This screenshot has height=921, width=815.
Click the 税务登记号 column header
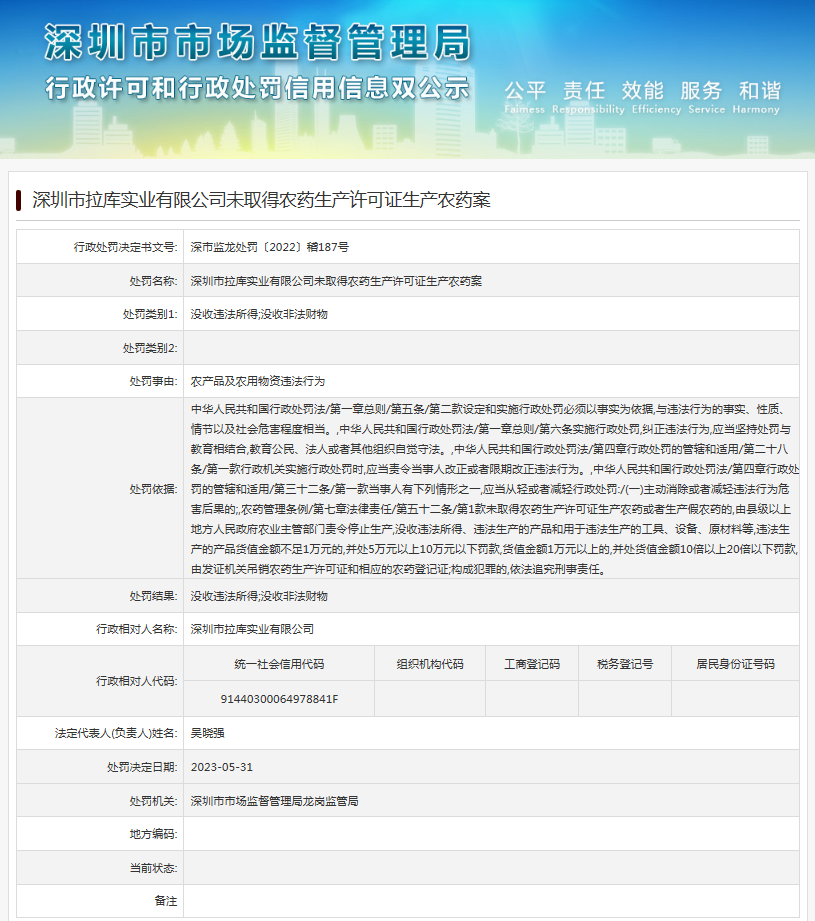(625, 664)
